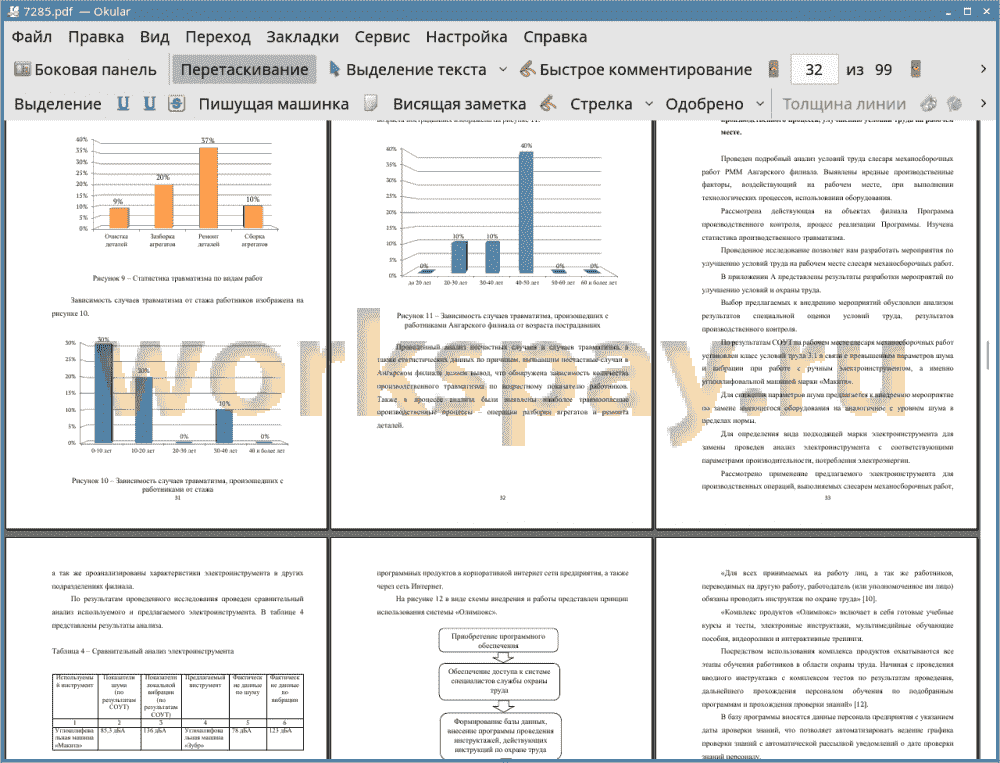Activate the Висящая заметка pop-up note tool
Screen dimensions: 1000x763
pyautogui.click(x=459, y=104)
